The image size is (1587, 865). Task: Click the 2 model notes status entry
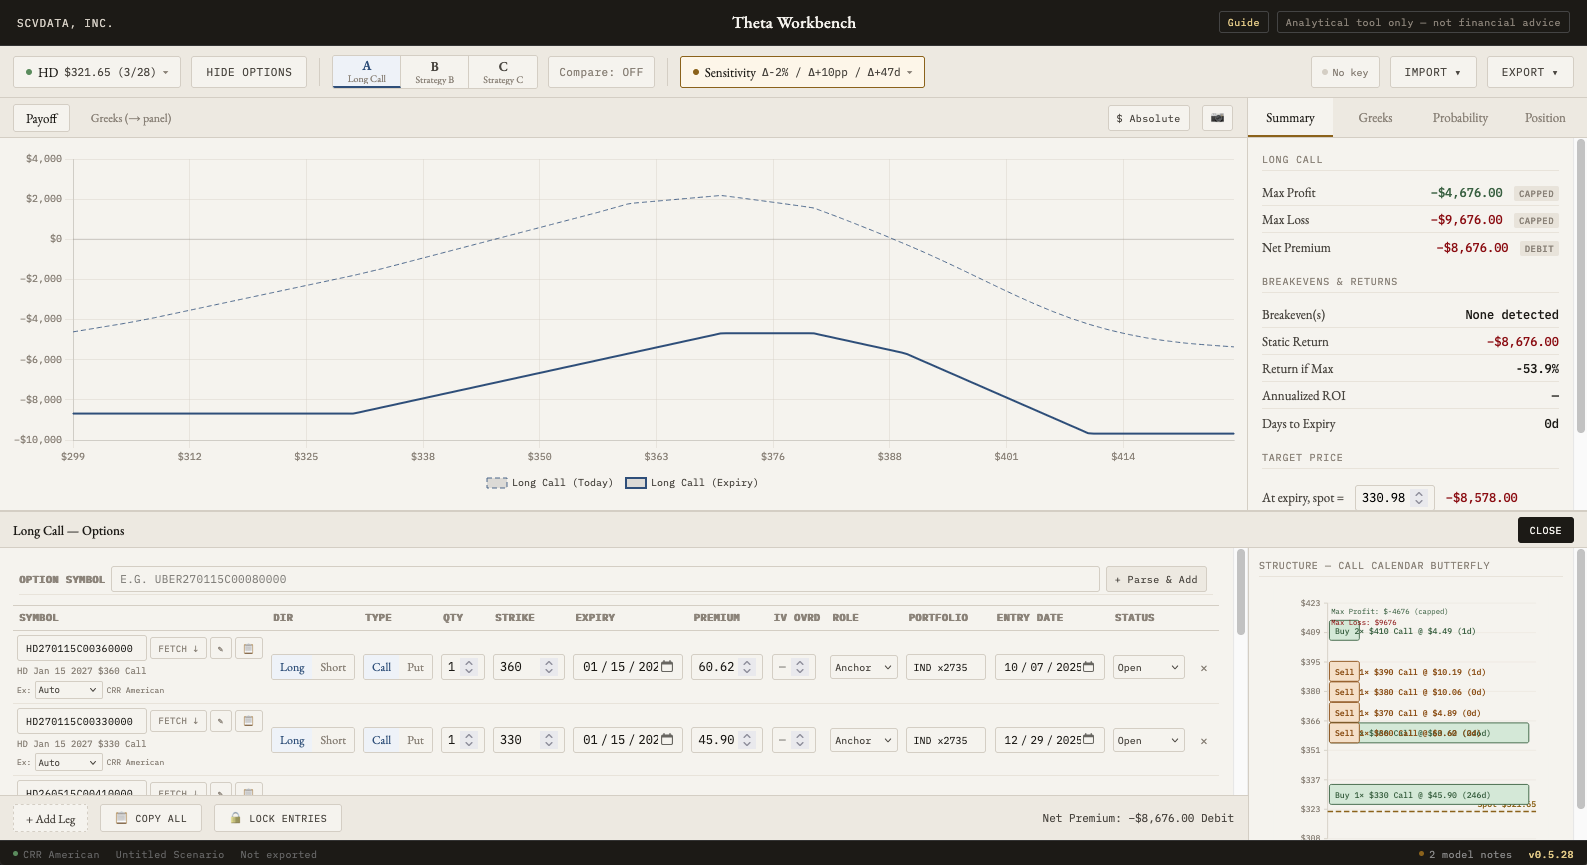1466,854
